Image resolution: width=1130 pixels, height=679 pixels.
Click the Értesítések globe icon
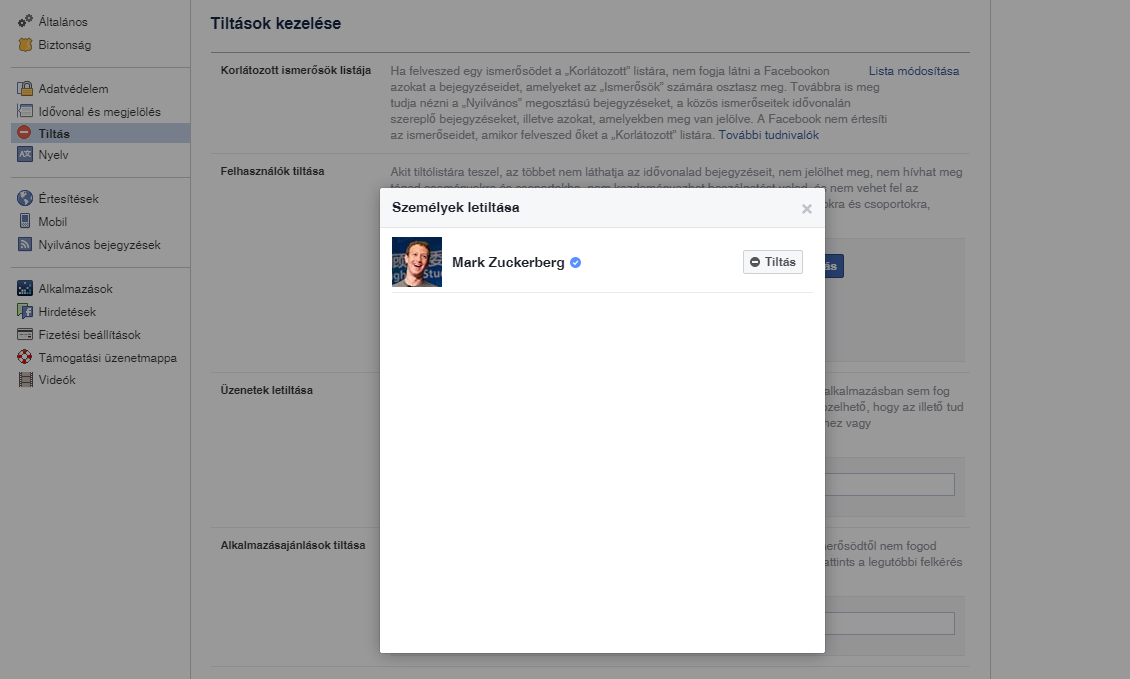coord(25,198)
